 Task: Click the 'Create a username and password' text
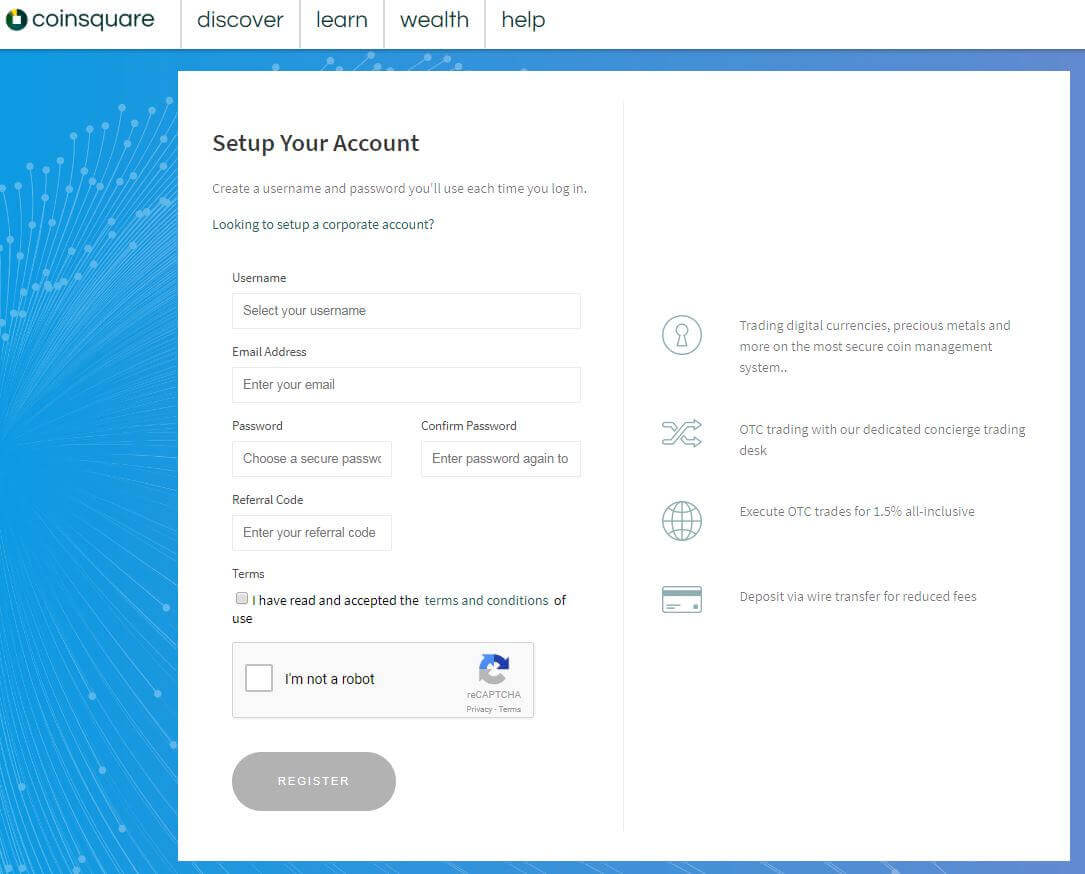(x=399, y=188)
